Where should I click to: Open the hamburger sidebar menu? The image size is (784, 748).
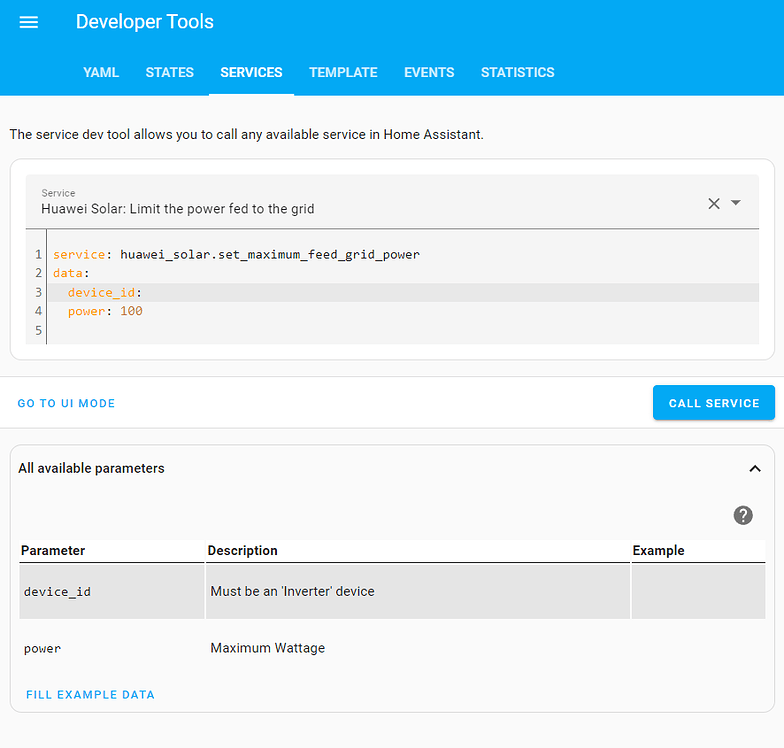click(x=29, y=22)
